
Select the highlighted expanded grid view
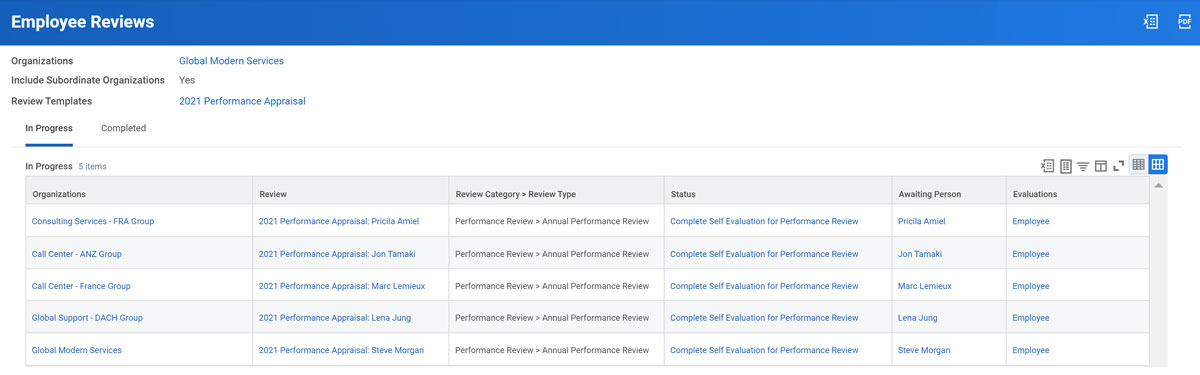pos(1157,165)
